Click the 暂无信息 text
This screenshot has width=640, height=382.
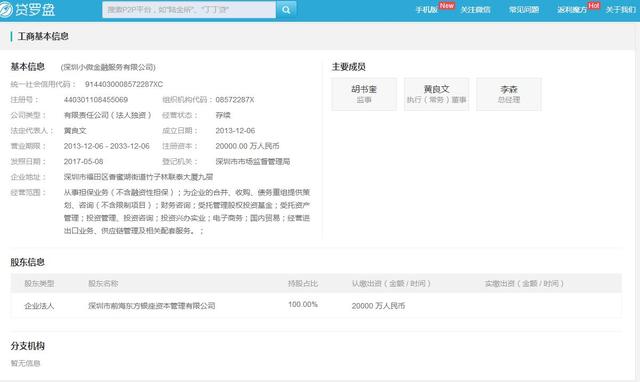(25, 363)
